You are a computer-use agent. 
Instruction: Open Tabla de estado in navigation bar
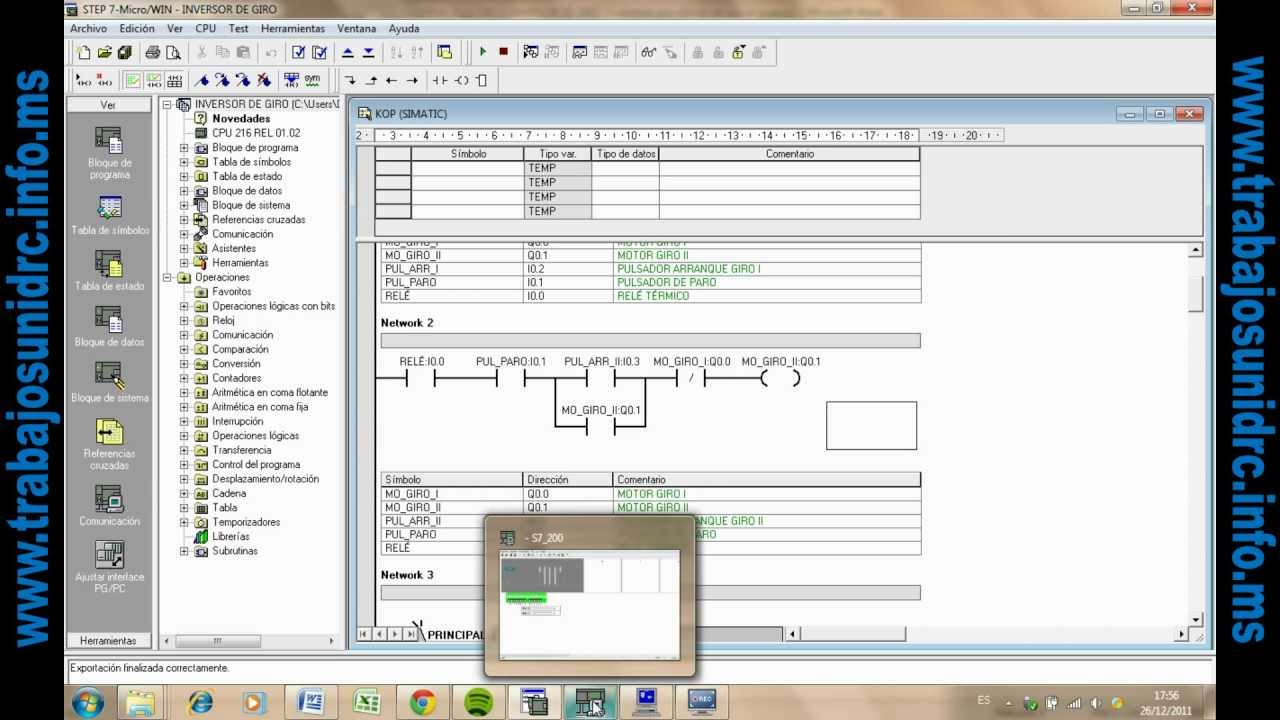pyautogui.click(x=109, y=271)
